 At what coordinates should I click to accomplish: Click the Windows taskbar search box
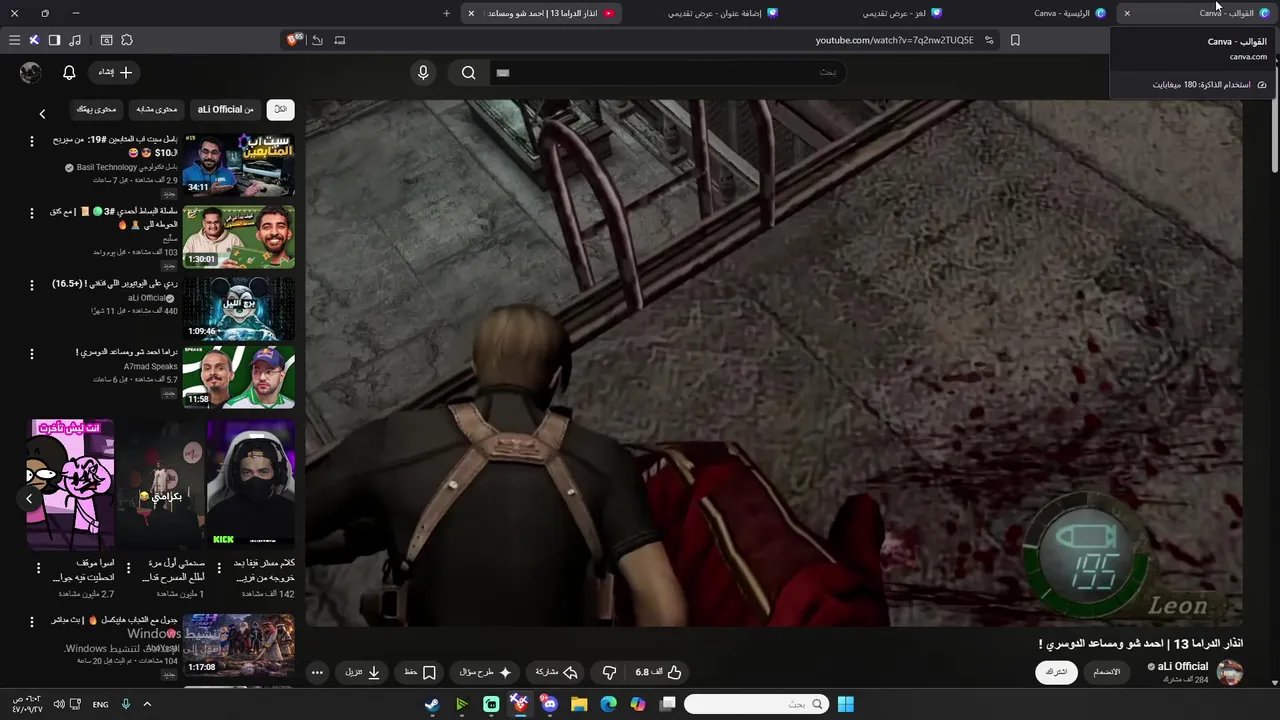(757, 704)
